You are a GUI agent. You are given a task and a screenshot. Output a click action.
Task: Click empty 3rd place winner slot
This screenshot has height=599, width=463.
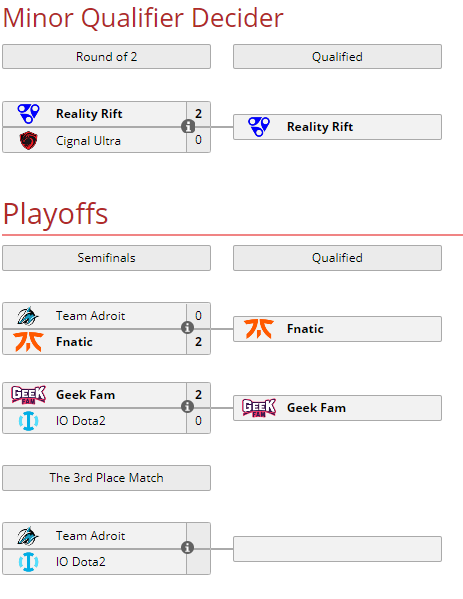click(337, 549)
